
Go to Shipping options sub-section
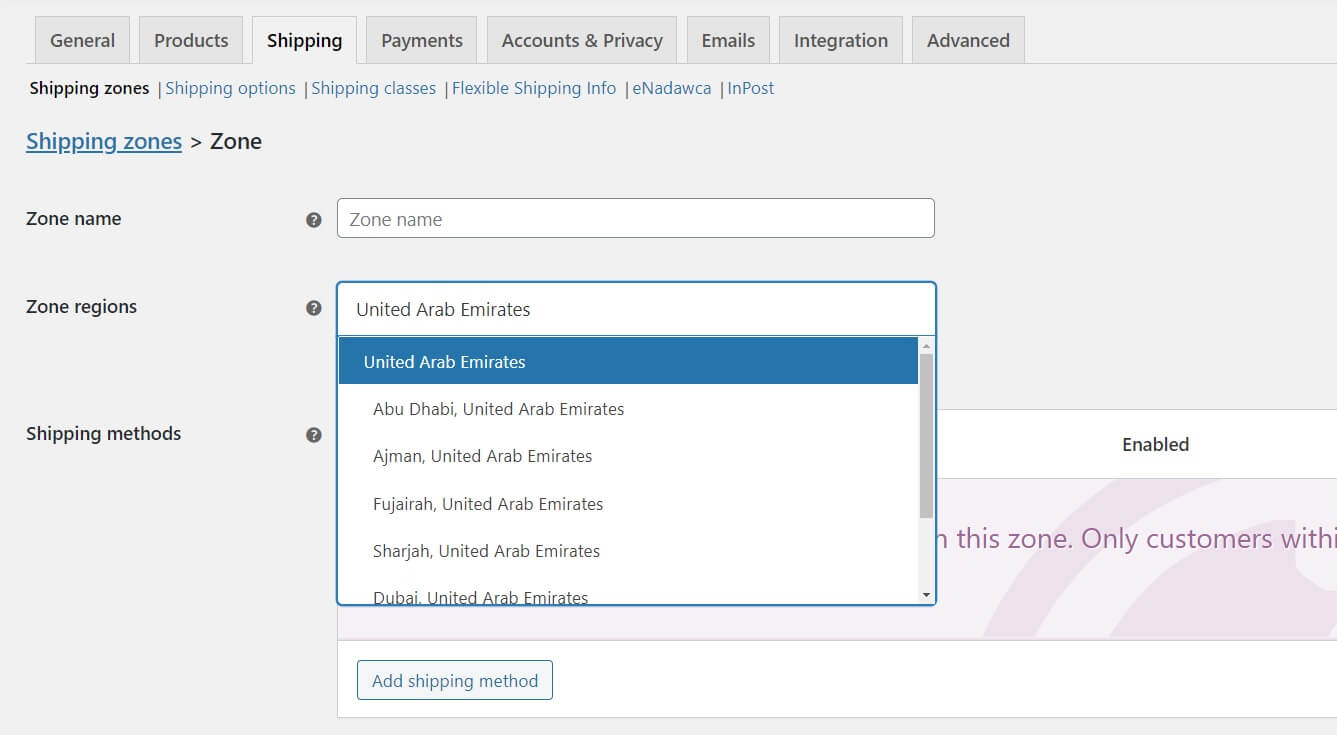point(230,88)
